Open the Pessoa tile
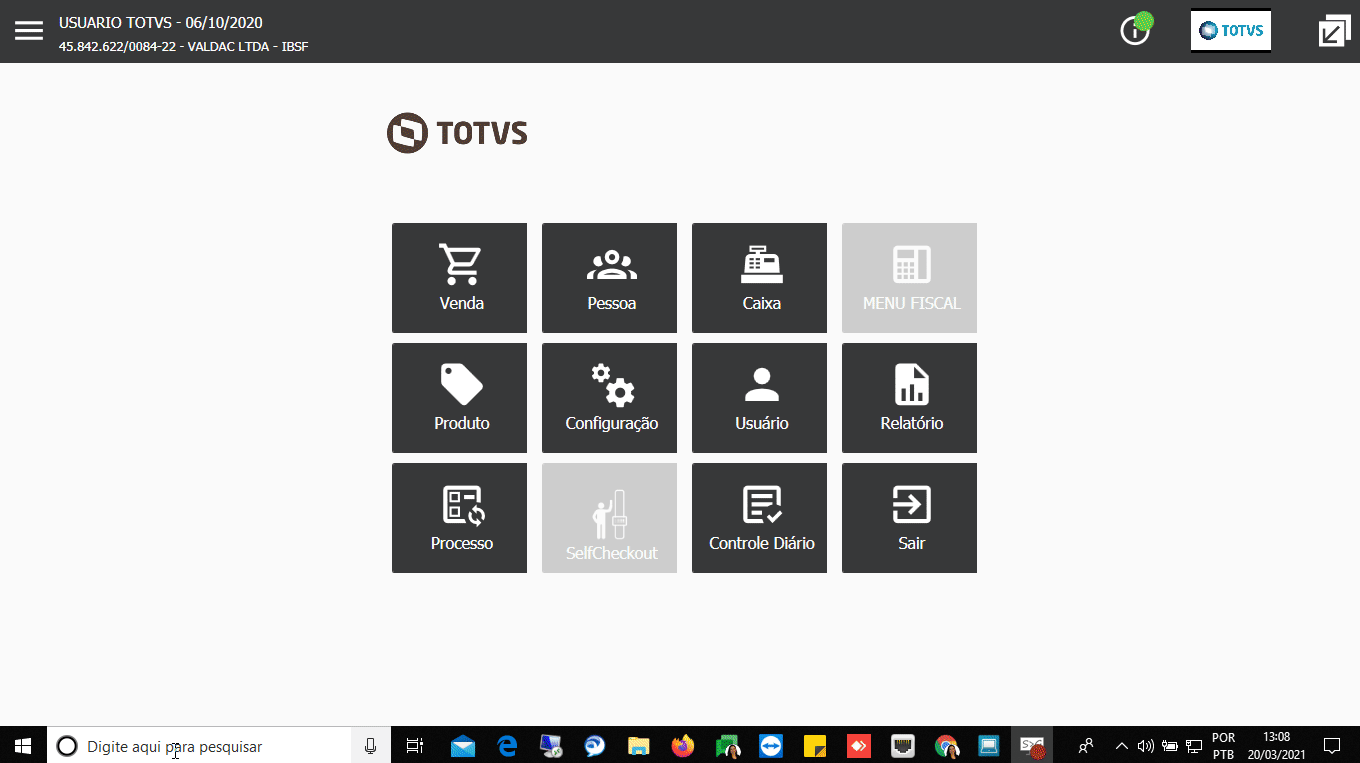Screen dimensions: 1360x763 click(609, 278)
